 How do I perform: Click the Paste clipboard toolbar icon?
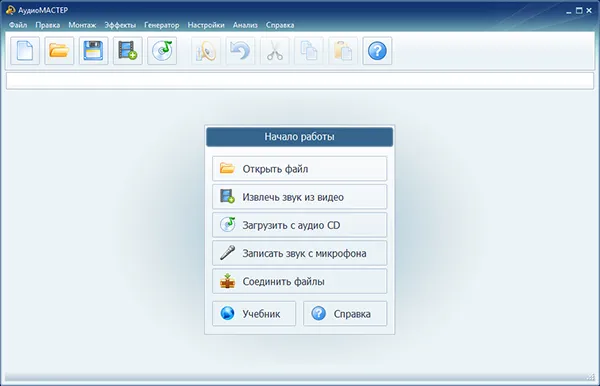pyautogui.click(x=343, y=51)
